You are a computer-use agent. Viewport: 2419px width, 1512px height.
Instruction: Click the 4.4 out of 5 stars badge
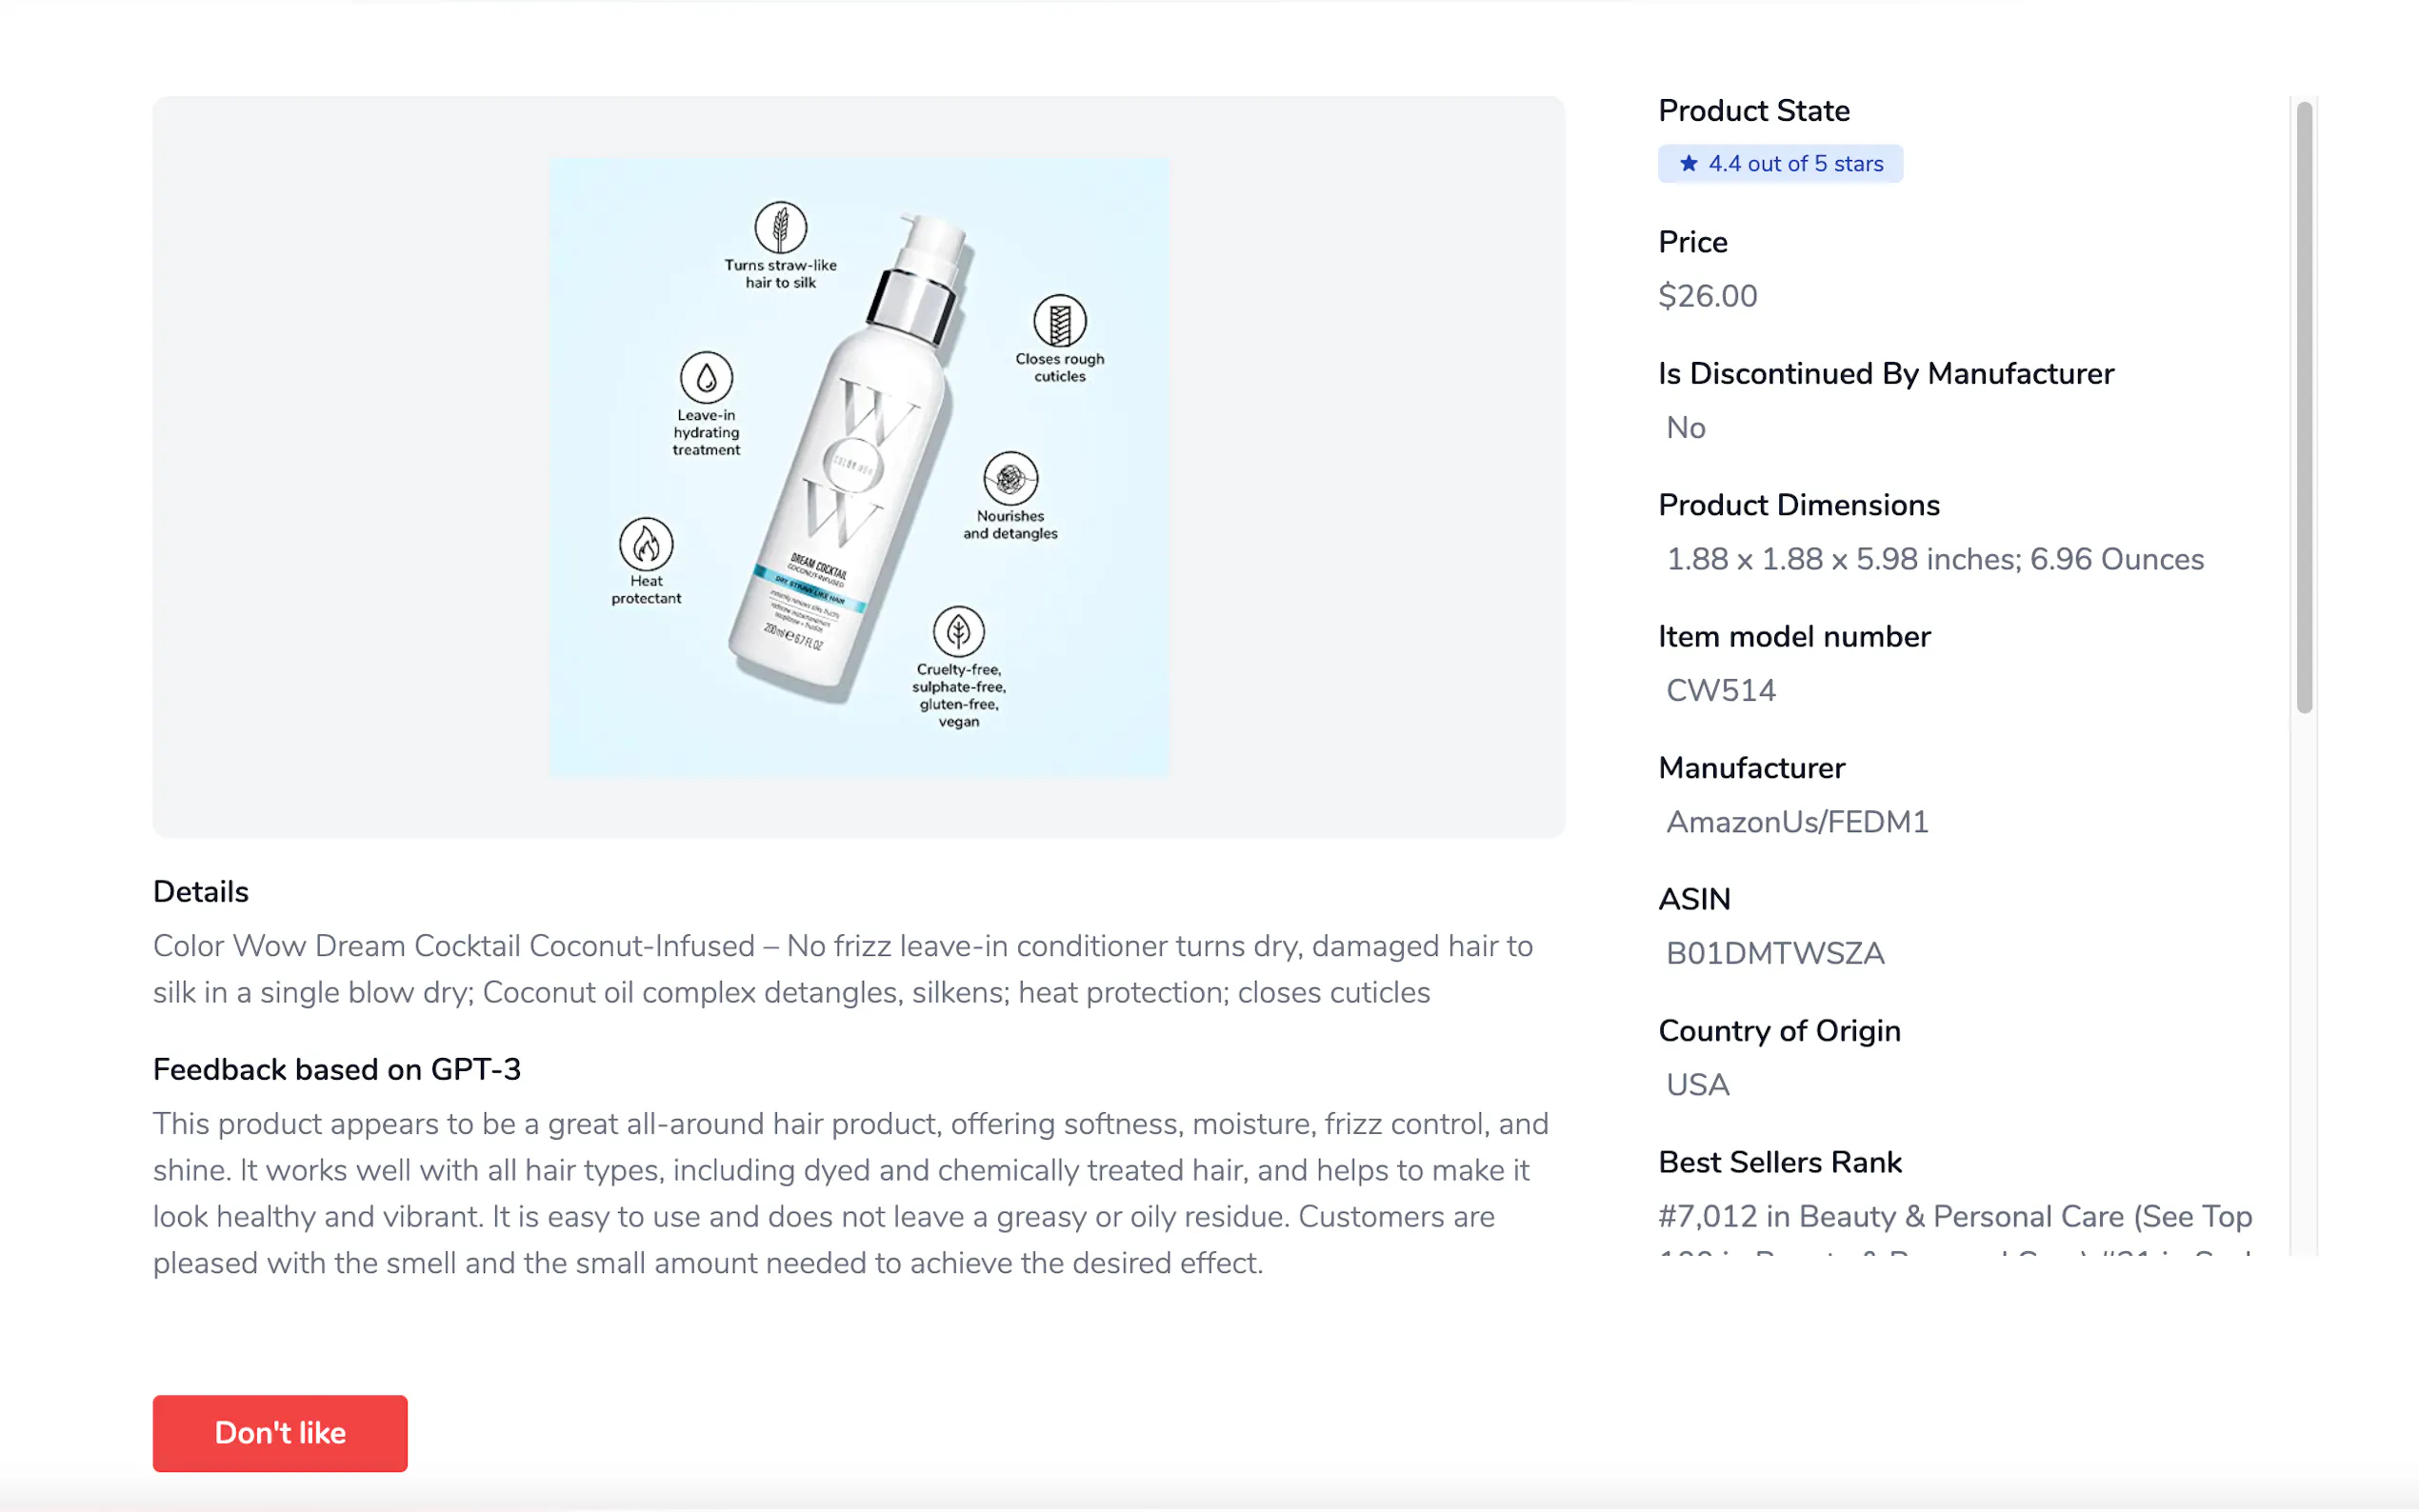point(1780,164)
